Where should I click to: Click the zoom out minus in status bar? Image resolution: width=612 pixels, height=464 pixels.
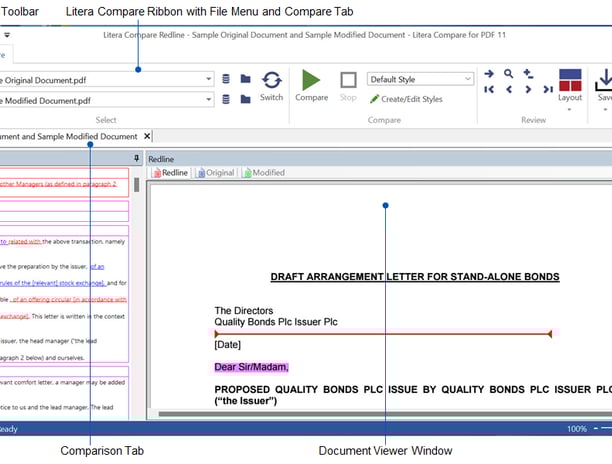(596, 428)
